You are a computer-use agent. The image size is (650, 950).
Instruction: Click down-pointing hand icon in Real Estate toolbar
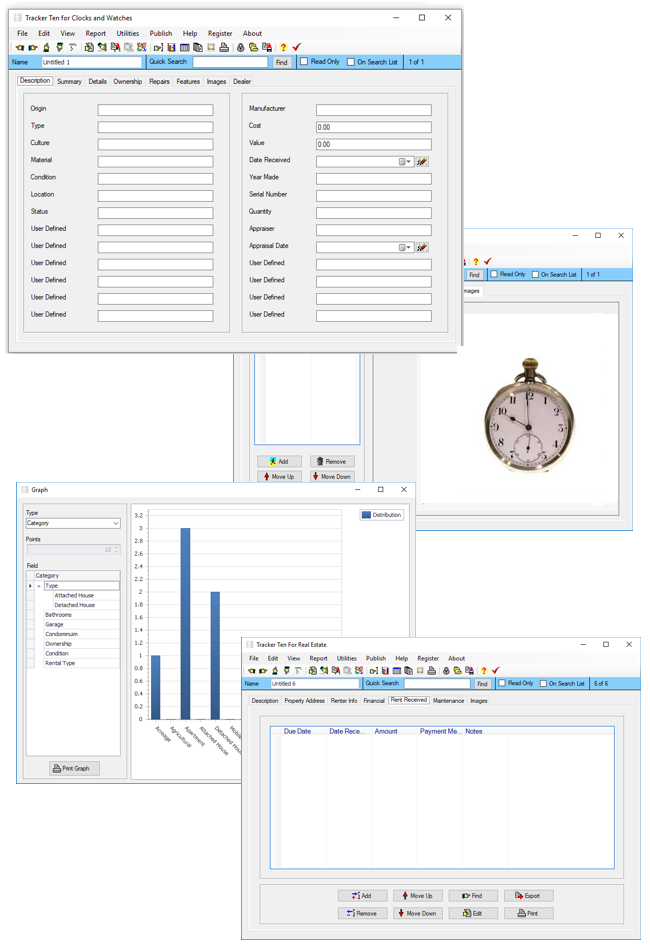[287, 671]
